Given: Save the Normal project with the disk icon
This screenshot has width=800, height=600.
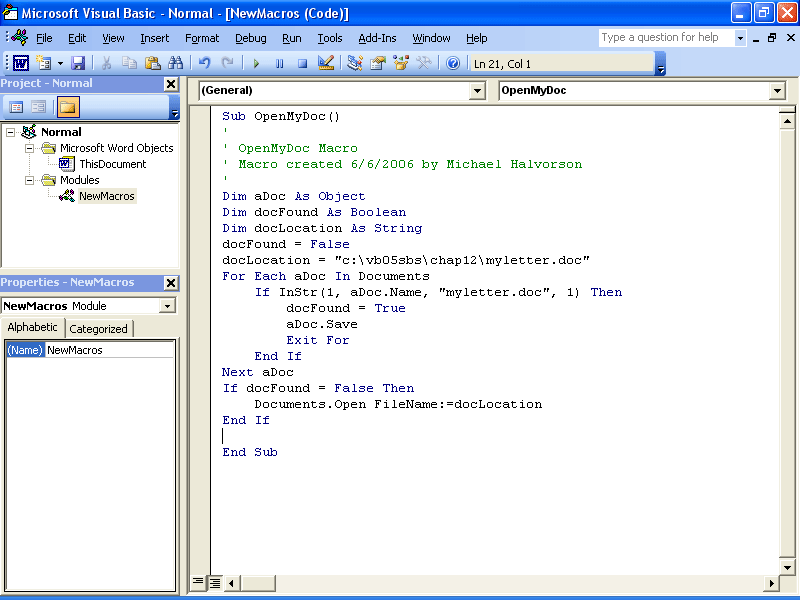Looking at the screenshot, I should pyautogui.click(x=77, y=63).
